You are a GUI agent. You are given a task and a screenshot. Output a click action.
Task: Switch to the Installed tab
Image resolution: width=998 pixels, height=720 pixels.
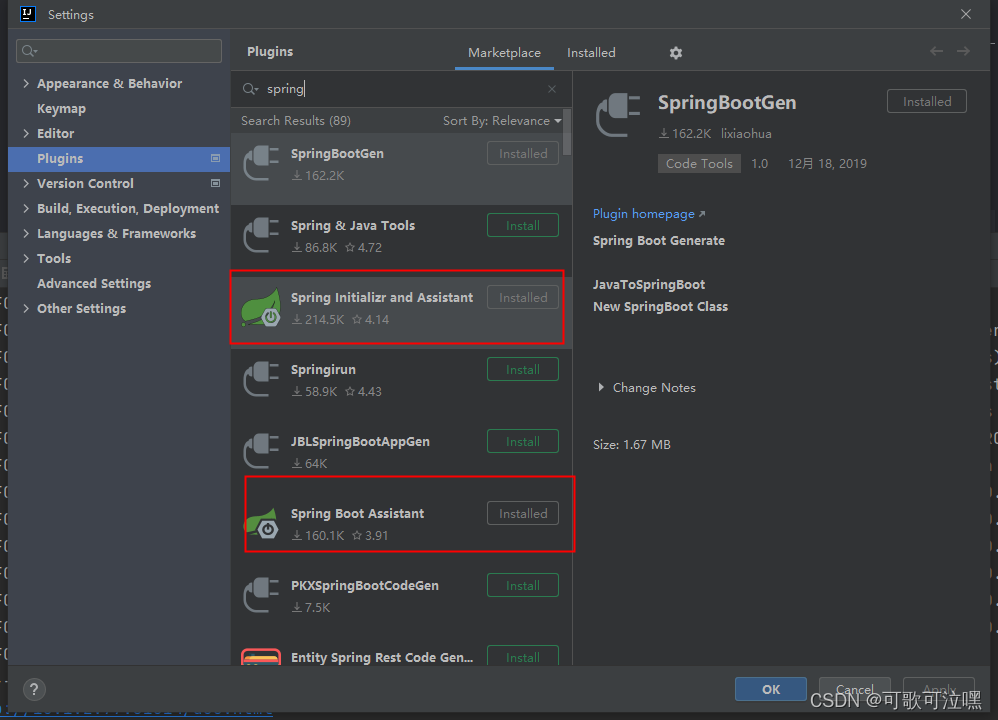coord(591,53)
